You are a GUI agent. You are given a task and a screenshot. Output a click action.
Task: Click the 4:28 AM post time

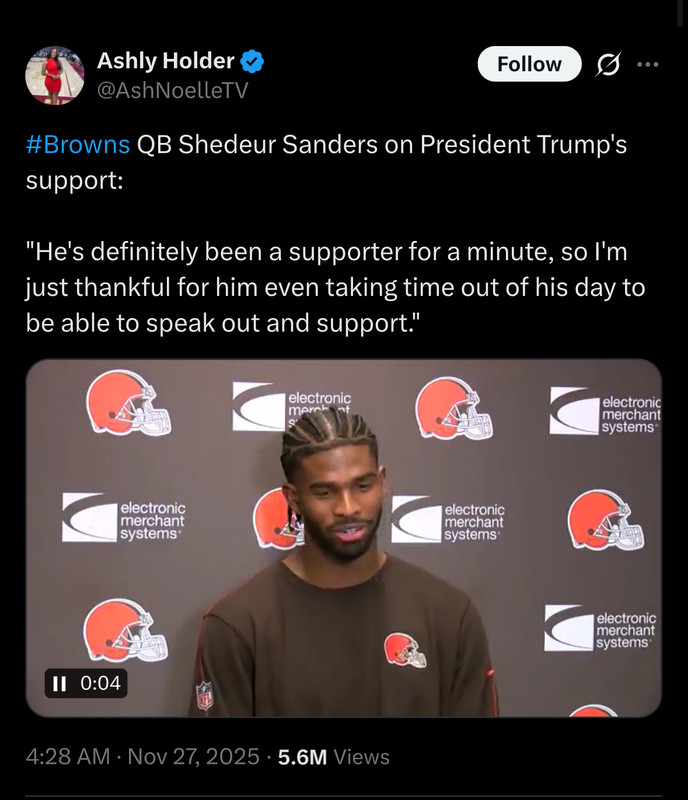68,756
